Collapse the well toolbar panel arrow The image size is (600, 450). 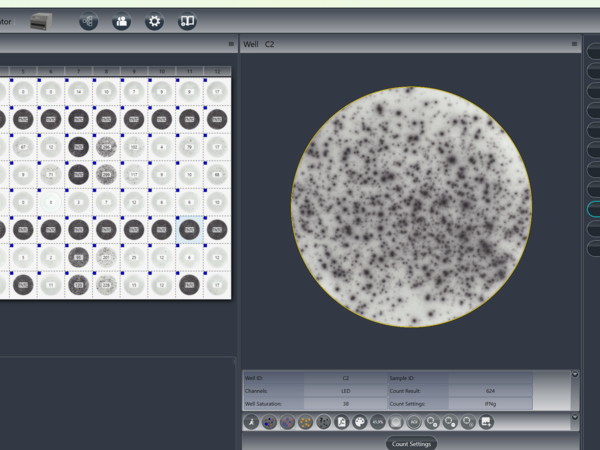(575, 416)
